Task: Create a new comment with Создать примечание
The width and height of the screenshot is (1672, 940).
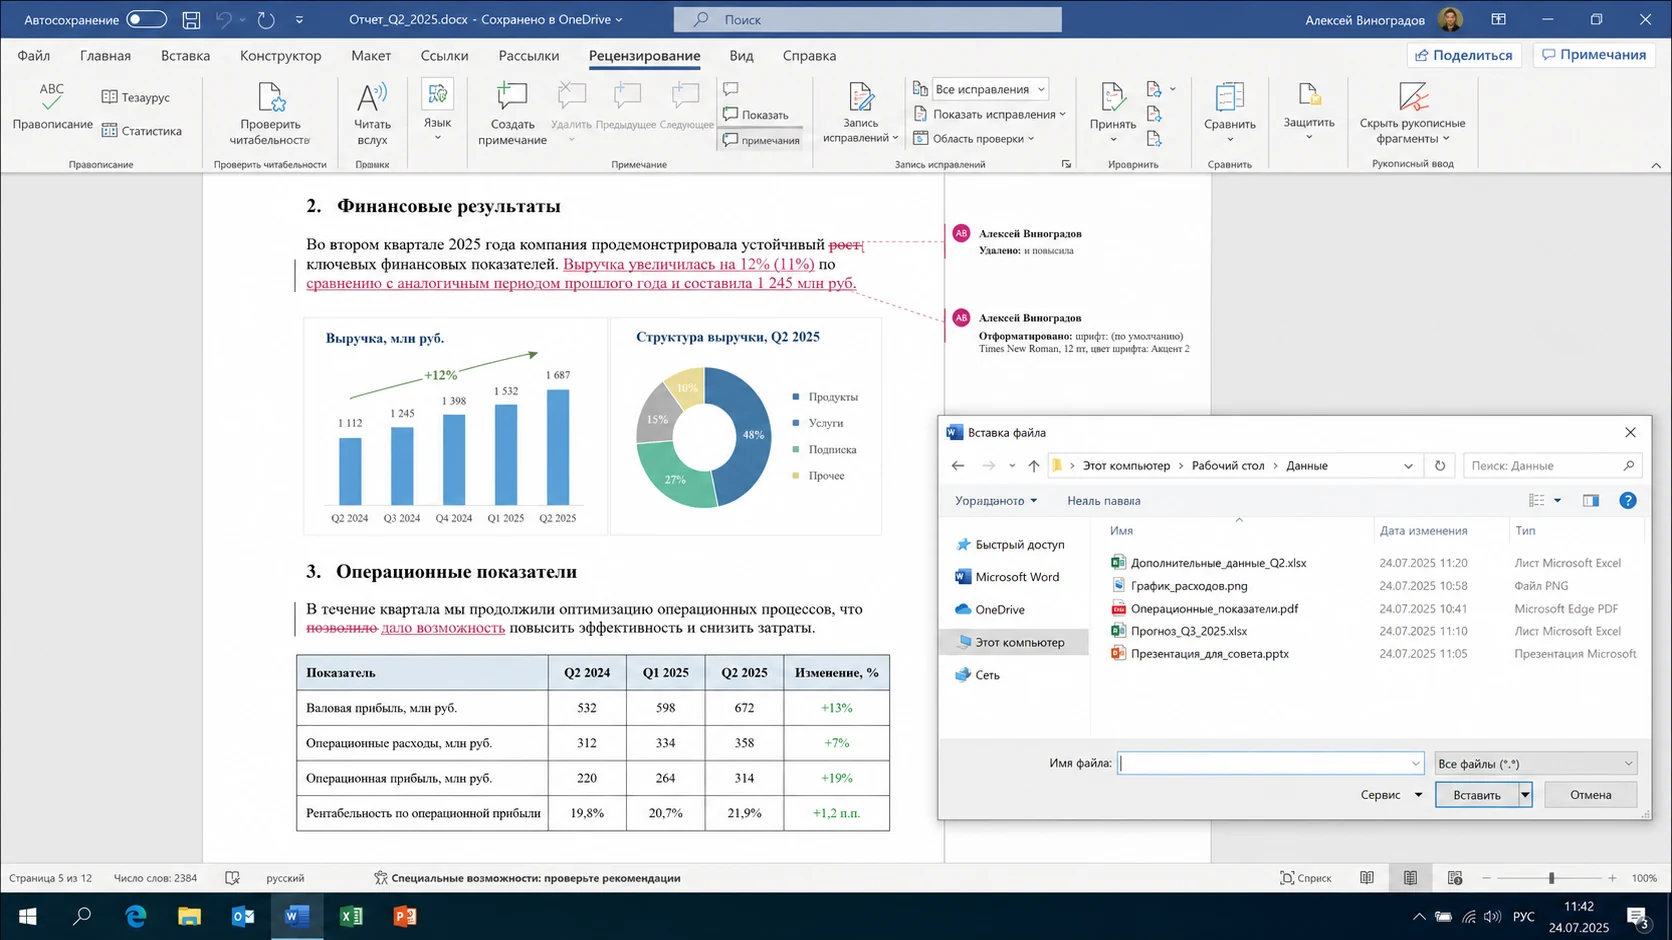Action: [x=512, y=113]
